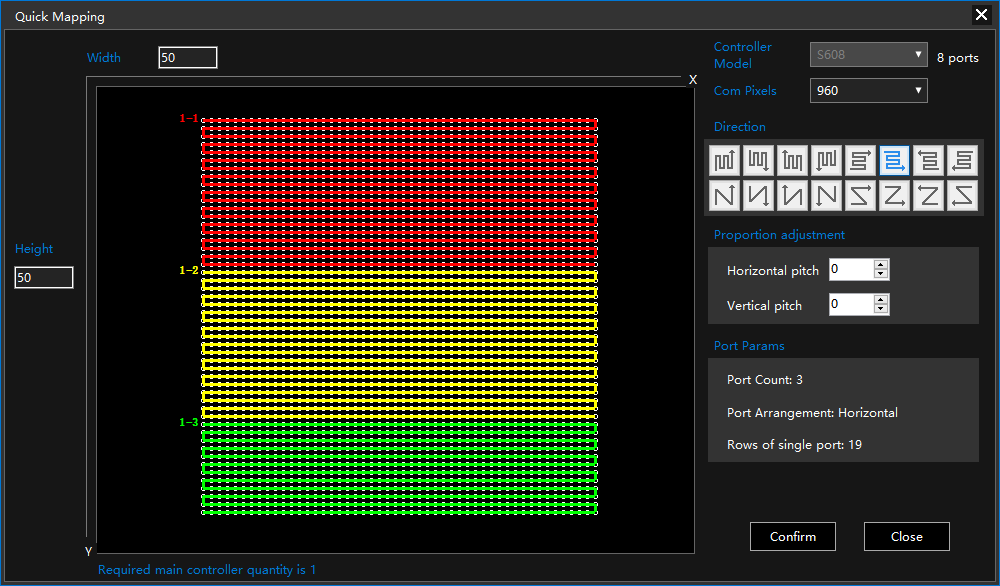1000x586 pixels.
Task: Decrease Vertical pitch with the down arrow
Action: tap(881, 309)
